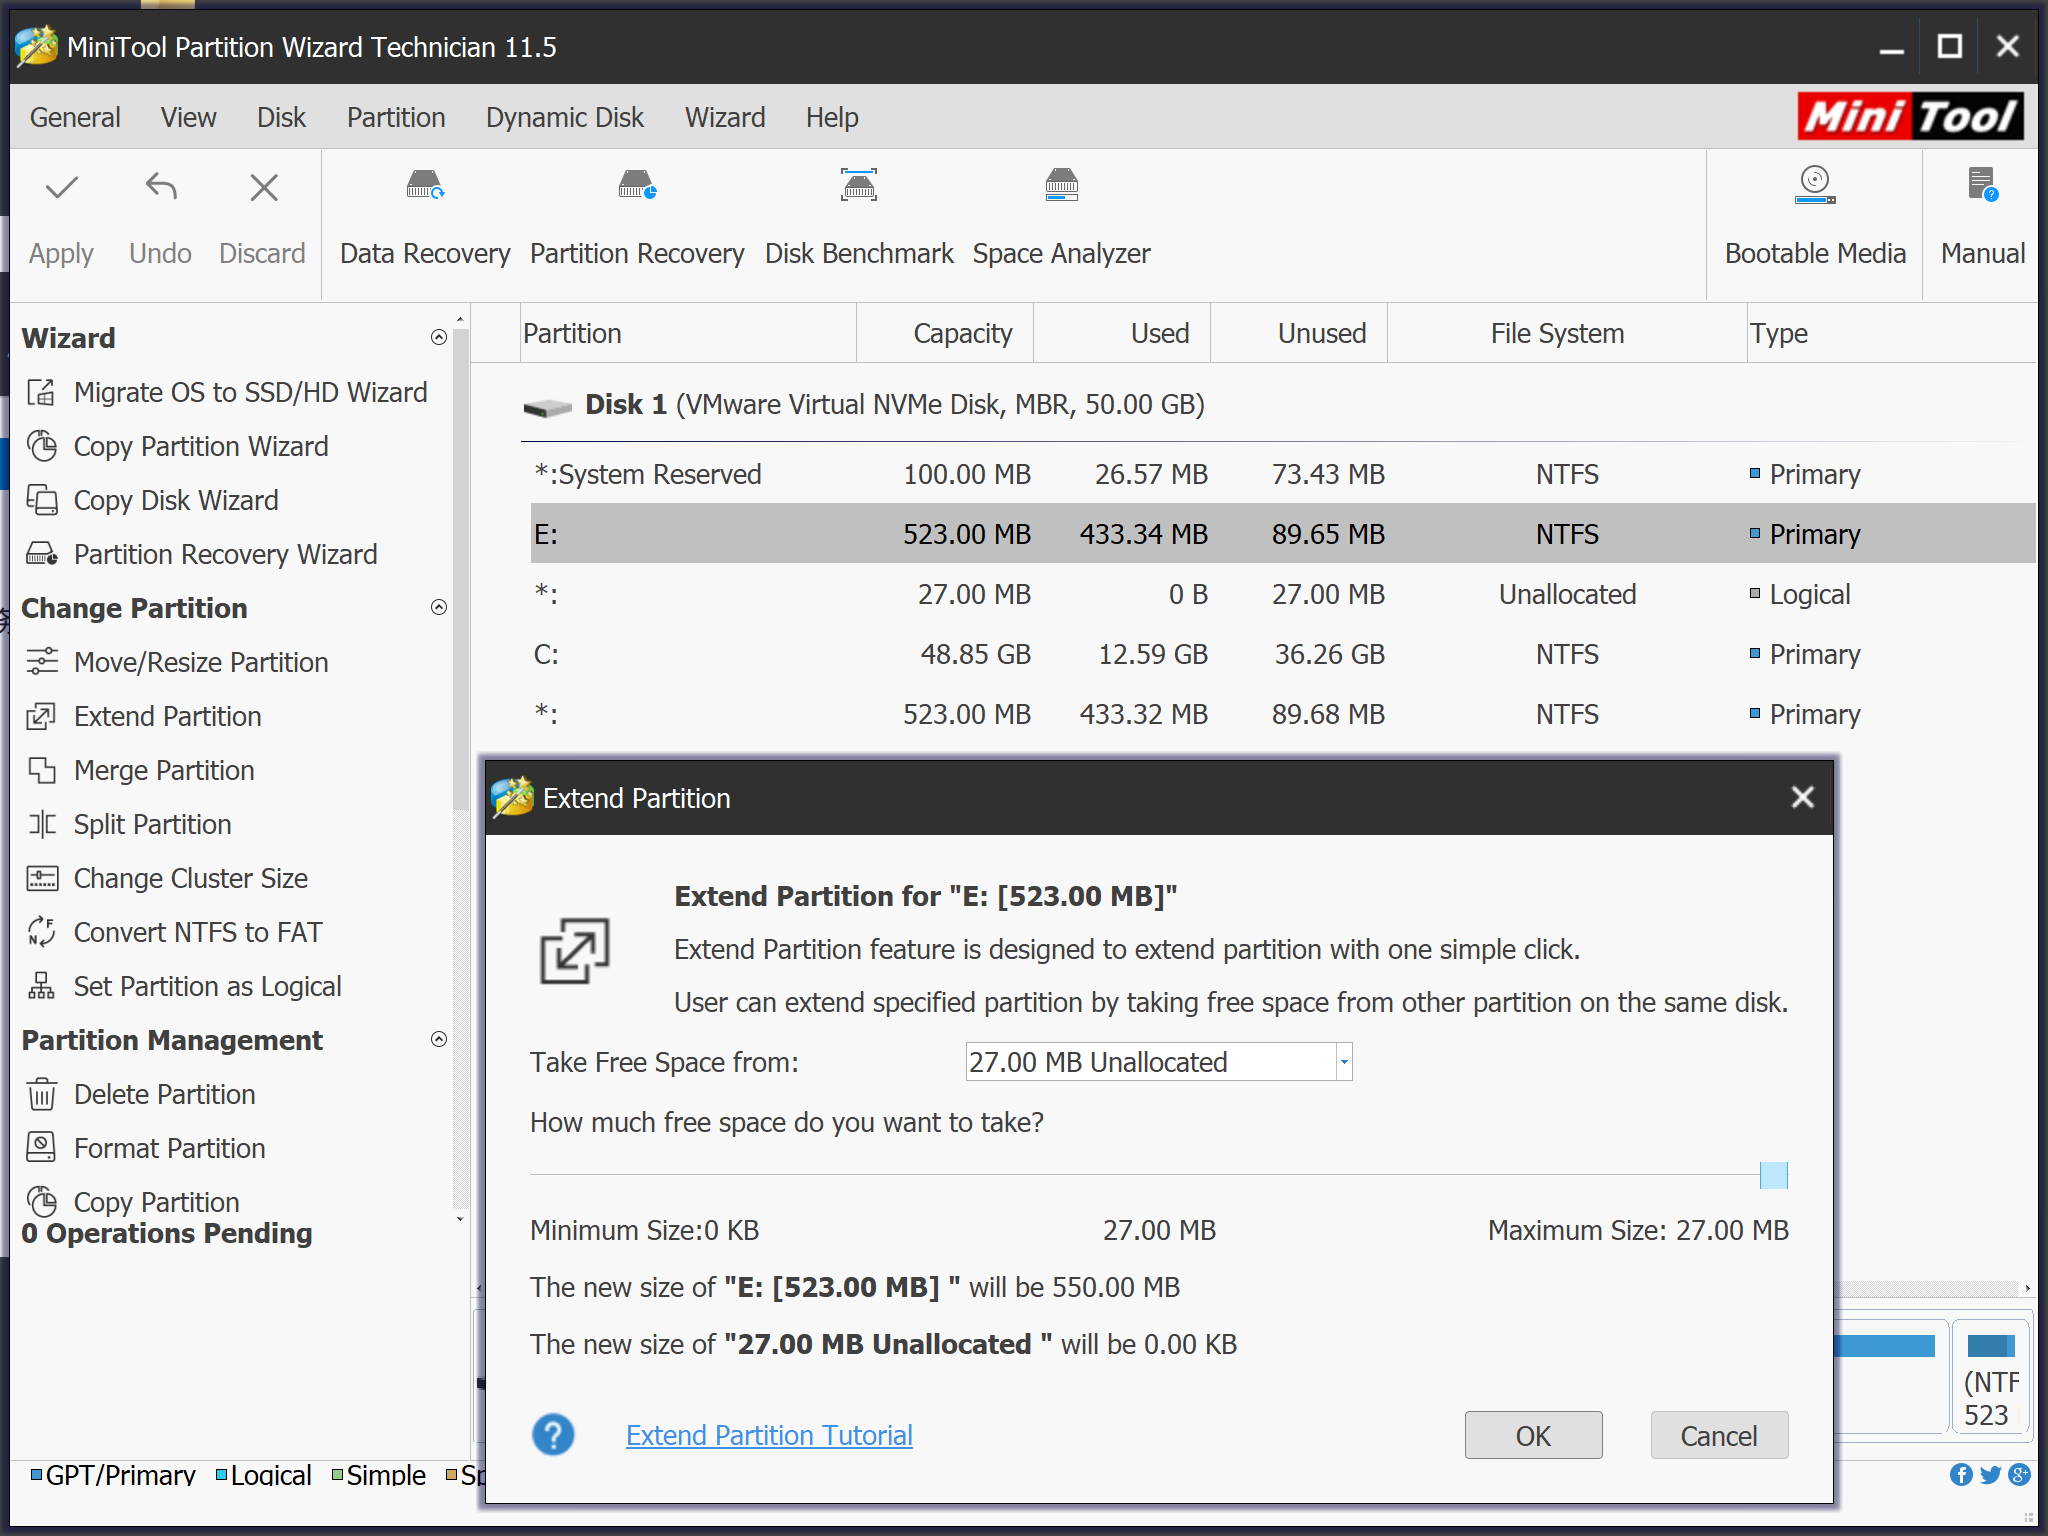Open Take Free Space from dropdown
2048x1536 pixels.
click(1158, 1062)
